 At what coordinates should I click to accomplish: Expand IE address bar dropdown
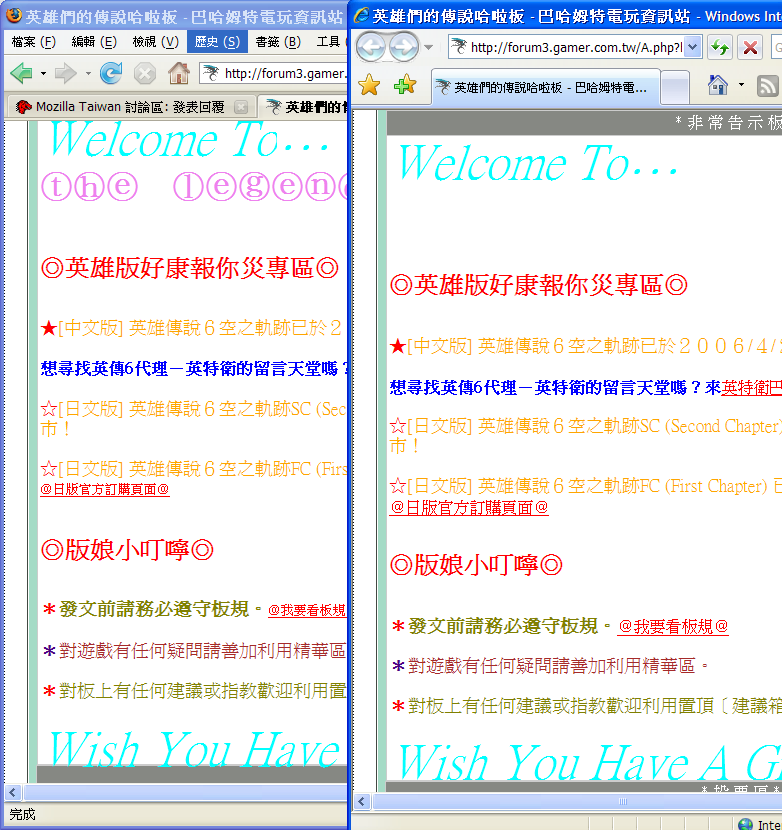[x=693, y=48]
